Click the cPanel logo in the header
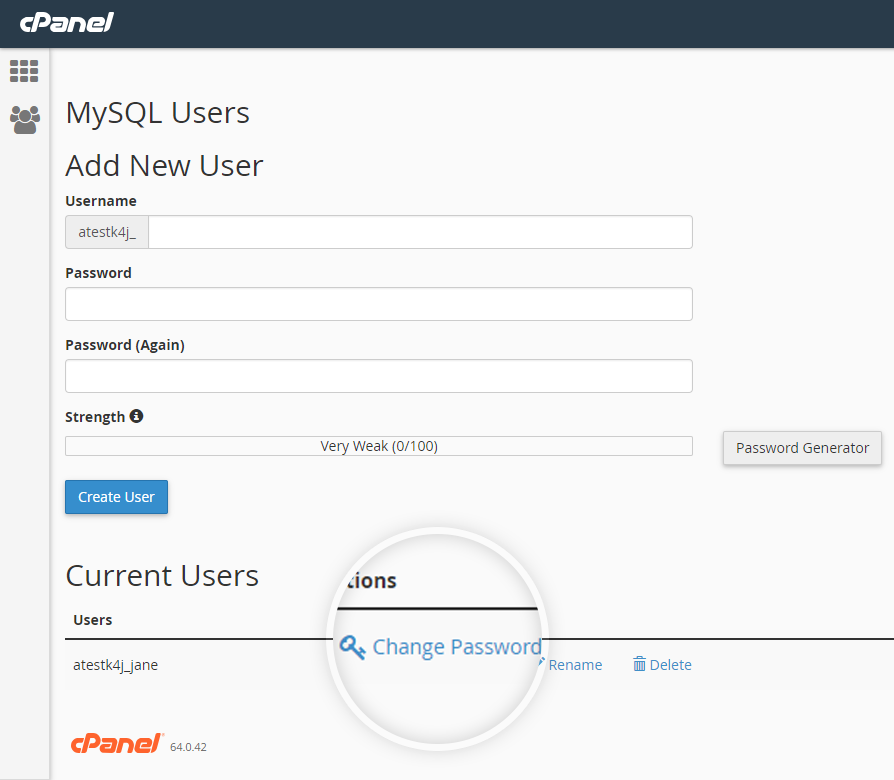This screenshot has height=780, width=894. [66, 22]
